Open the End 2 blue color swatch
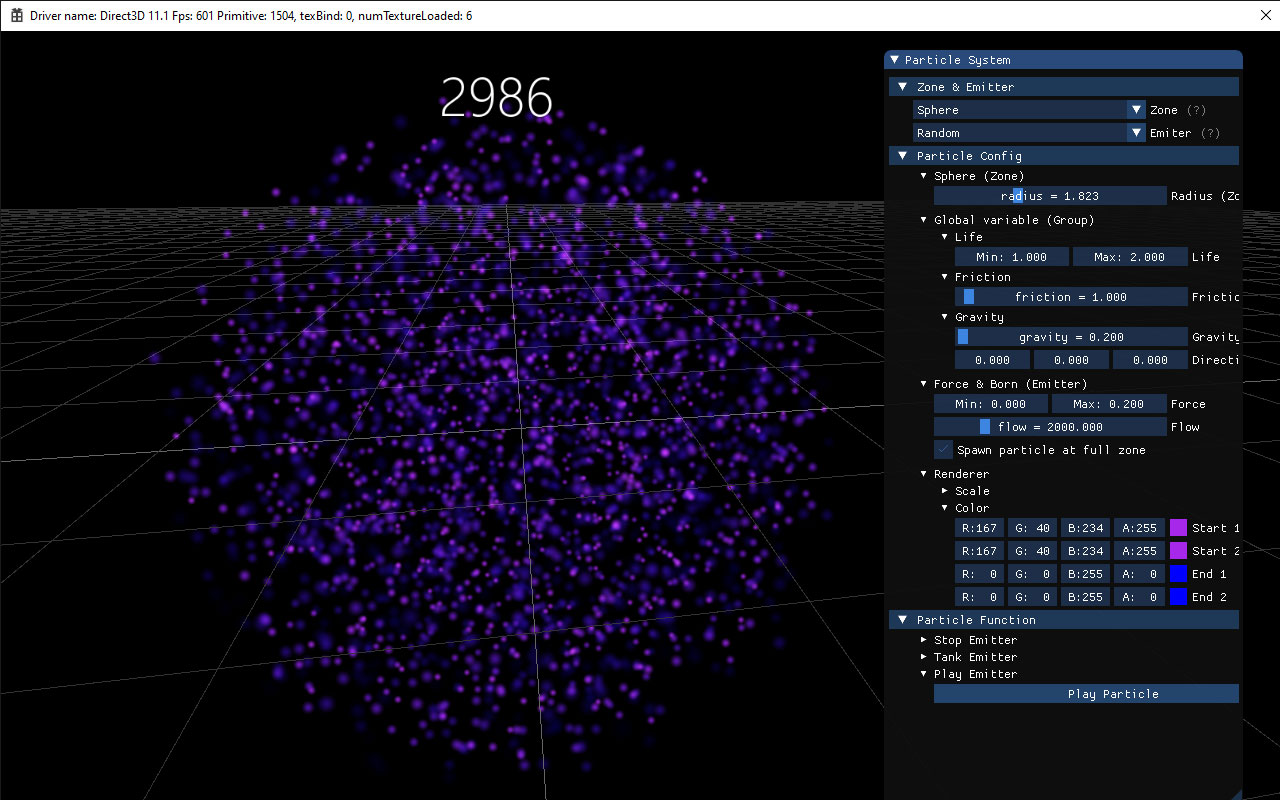The height and width of the screenshot is (800, 1280). tap(1178, 597)
